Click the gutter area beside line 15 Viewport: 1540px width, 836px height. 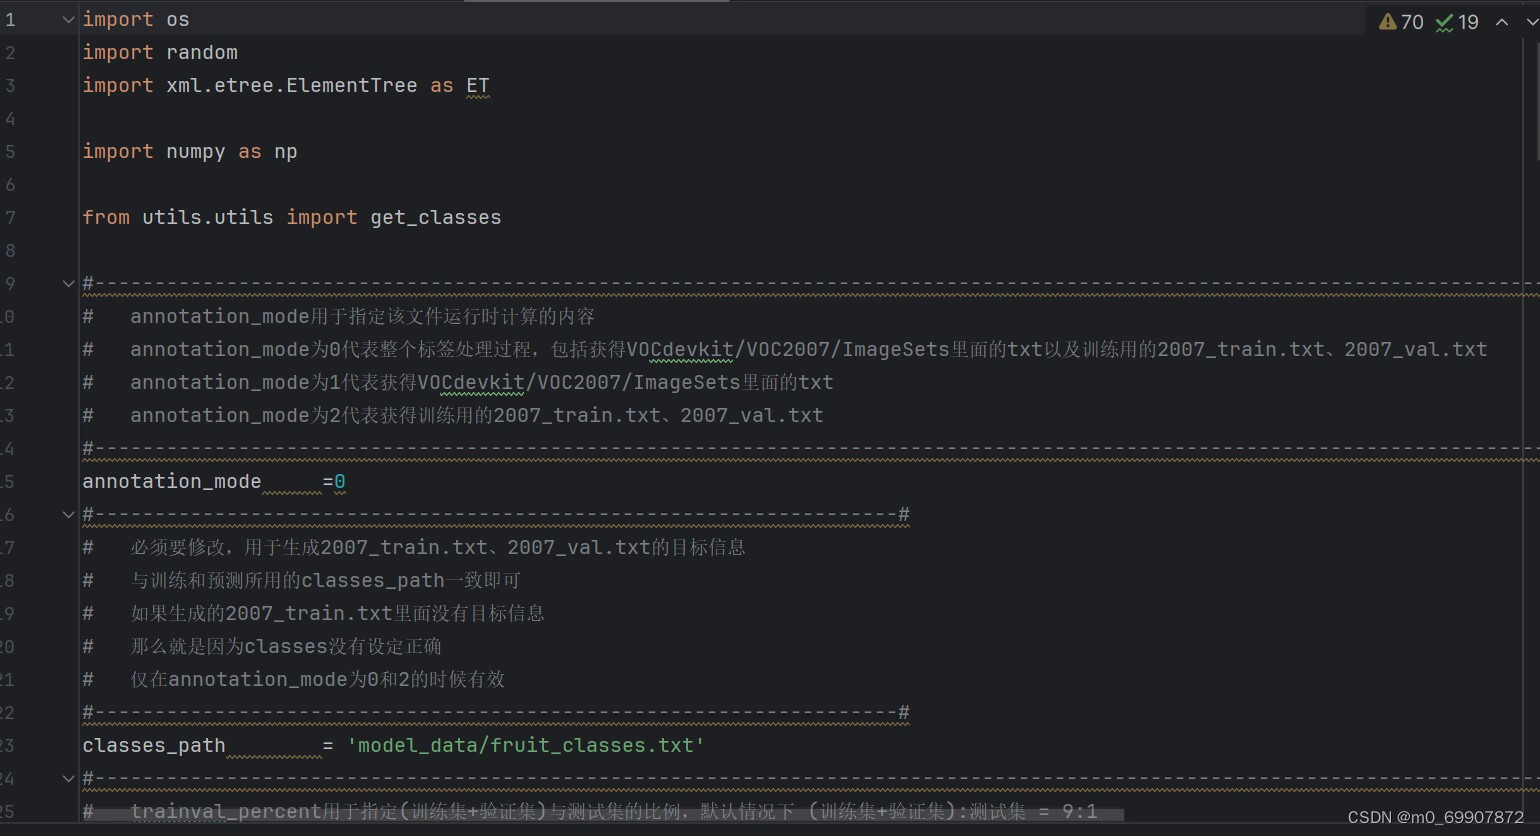coord(40,481)
